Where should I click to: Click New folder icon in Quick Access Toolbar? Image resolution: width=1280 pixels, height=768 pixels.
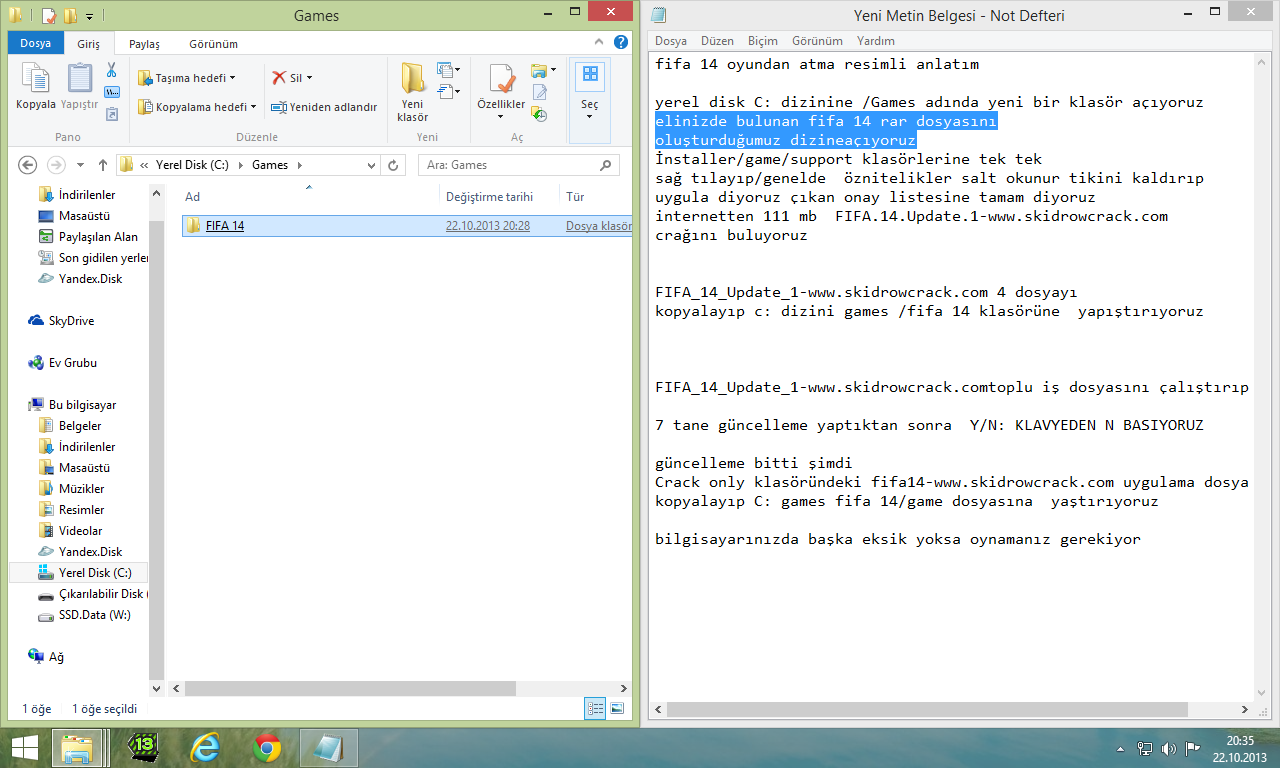click(x=69, y=16)
